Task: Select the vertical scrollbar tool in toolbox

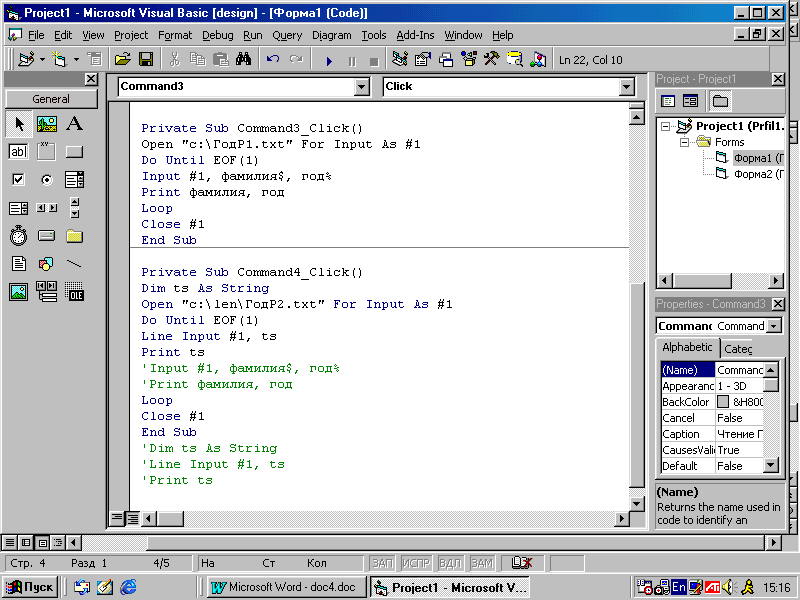Action: 74,208
